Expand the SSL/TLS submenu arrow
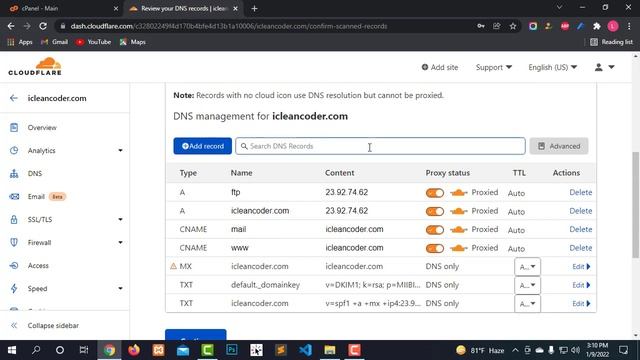Viewport: 640px width, 360px height. click(x=120, y=220)
